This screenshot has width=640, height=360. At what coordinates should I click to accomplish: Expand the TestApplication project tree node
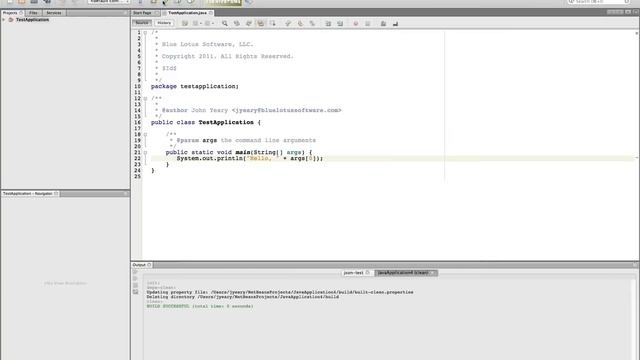(x=4, y=20)
